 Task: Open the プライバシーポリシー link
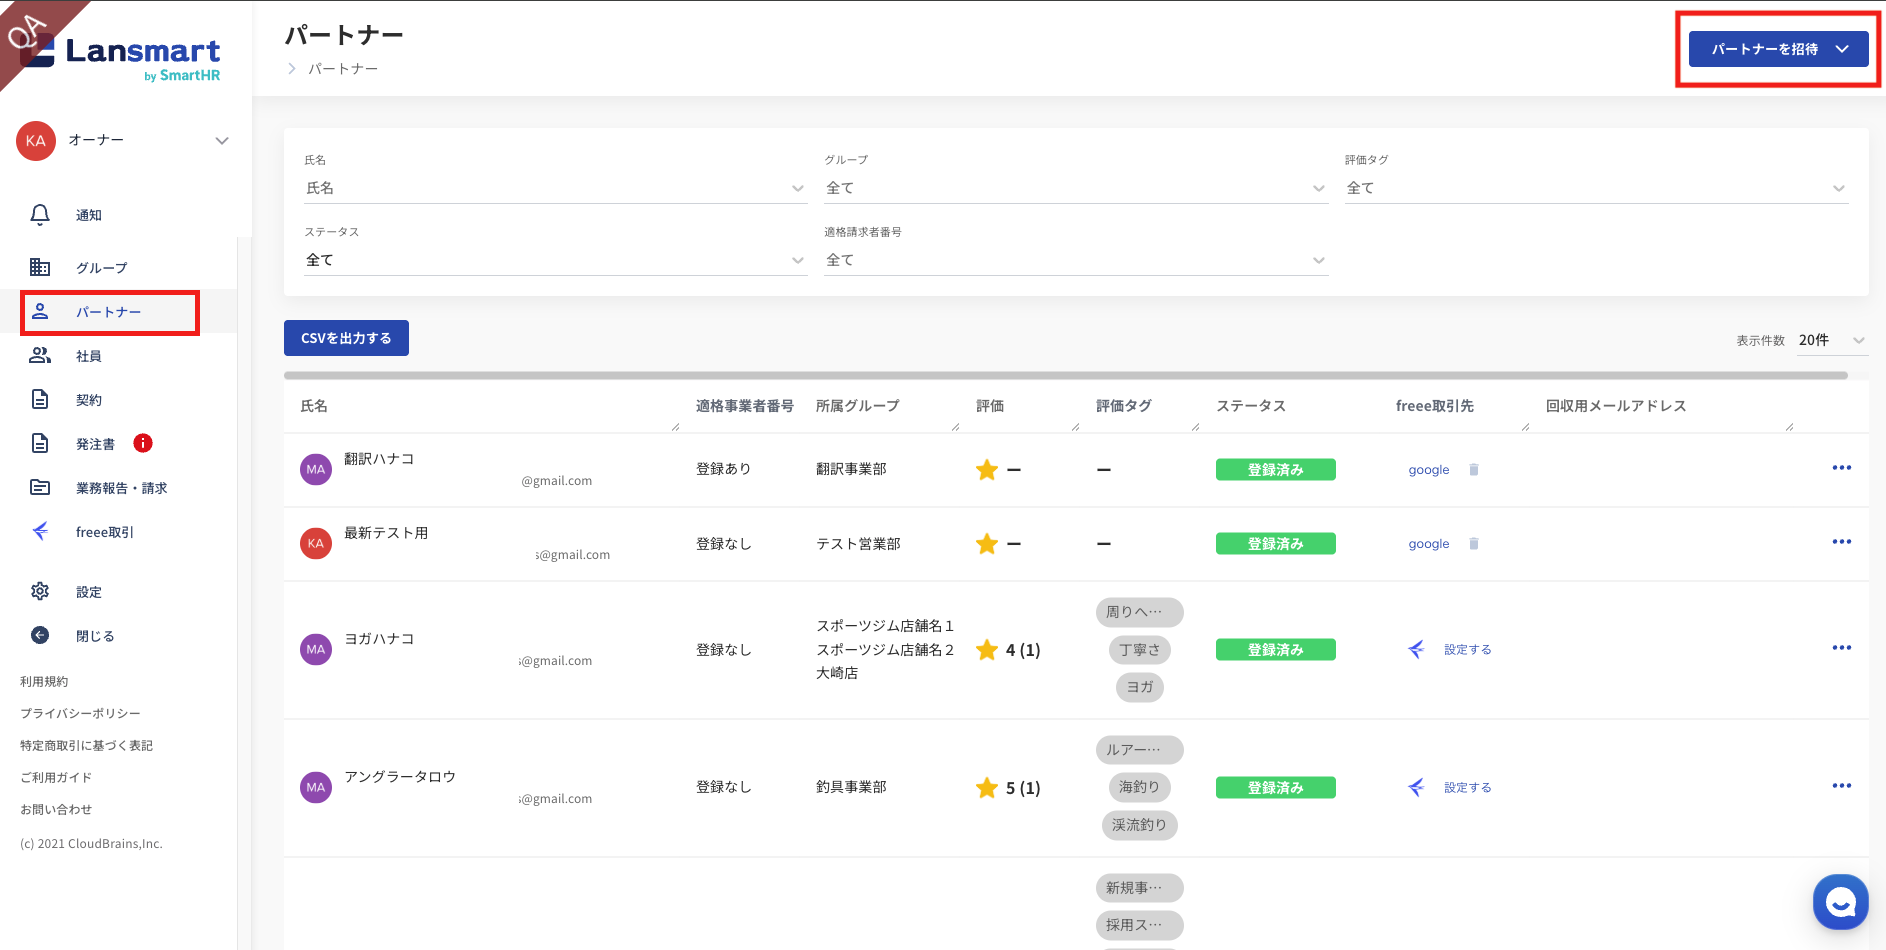pos(80,713)
